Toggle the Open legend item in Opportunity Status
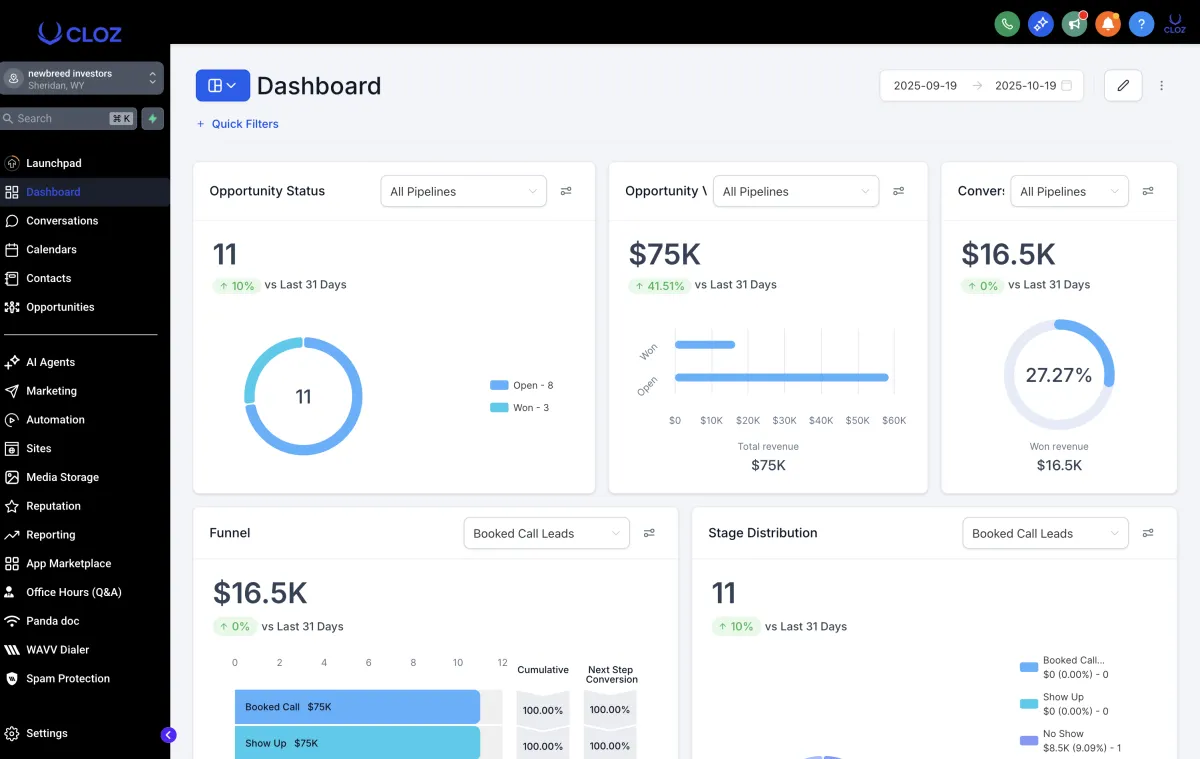The image size is (1200, 759). [x=521, y=385]
